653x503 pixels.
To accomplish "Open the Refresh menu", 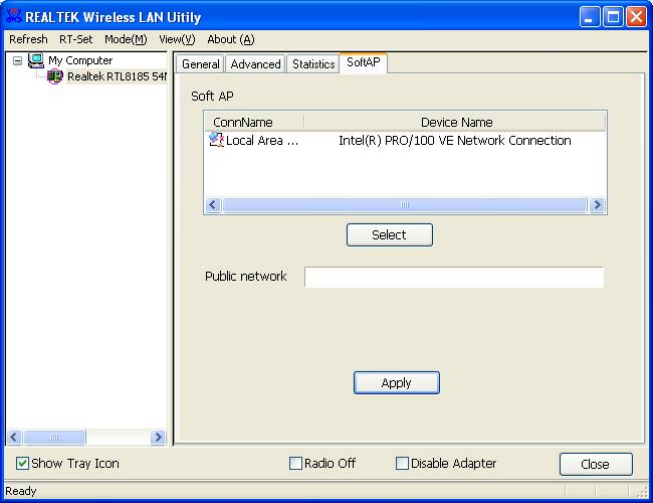I will 28,39.
